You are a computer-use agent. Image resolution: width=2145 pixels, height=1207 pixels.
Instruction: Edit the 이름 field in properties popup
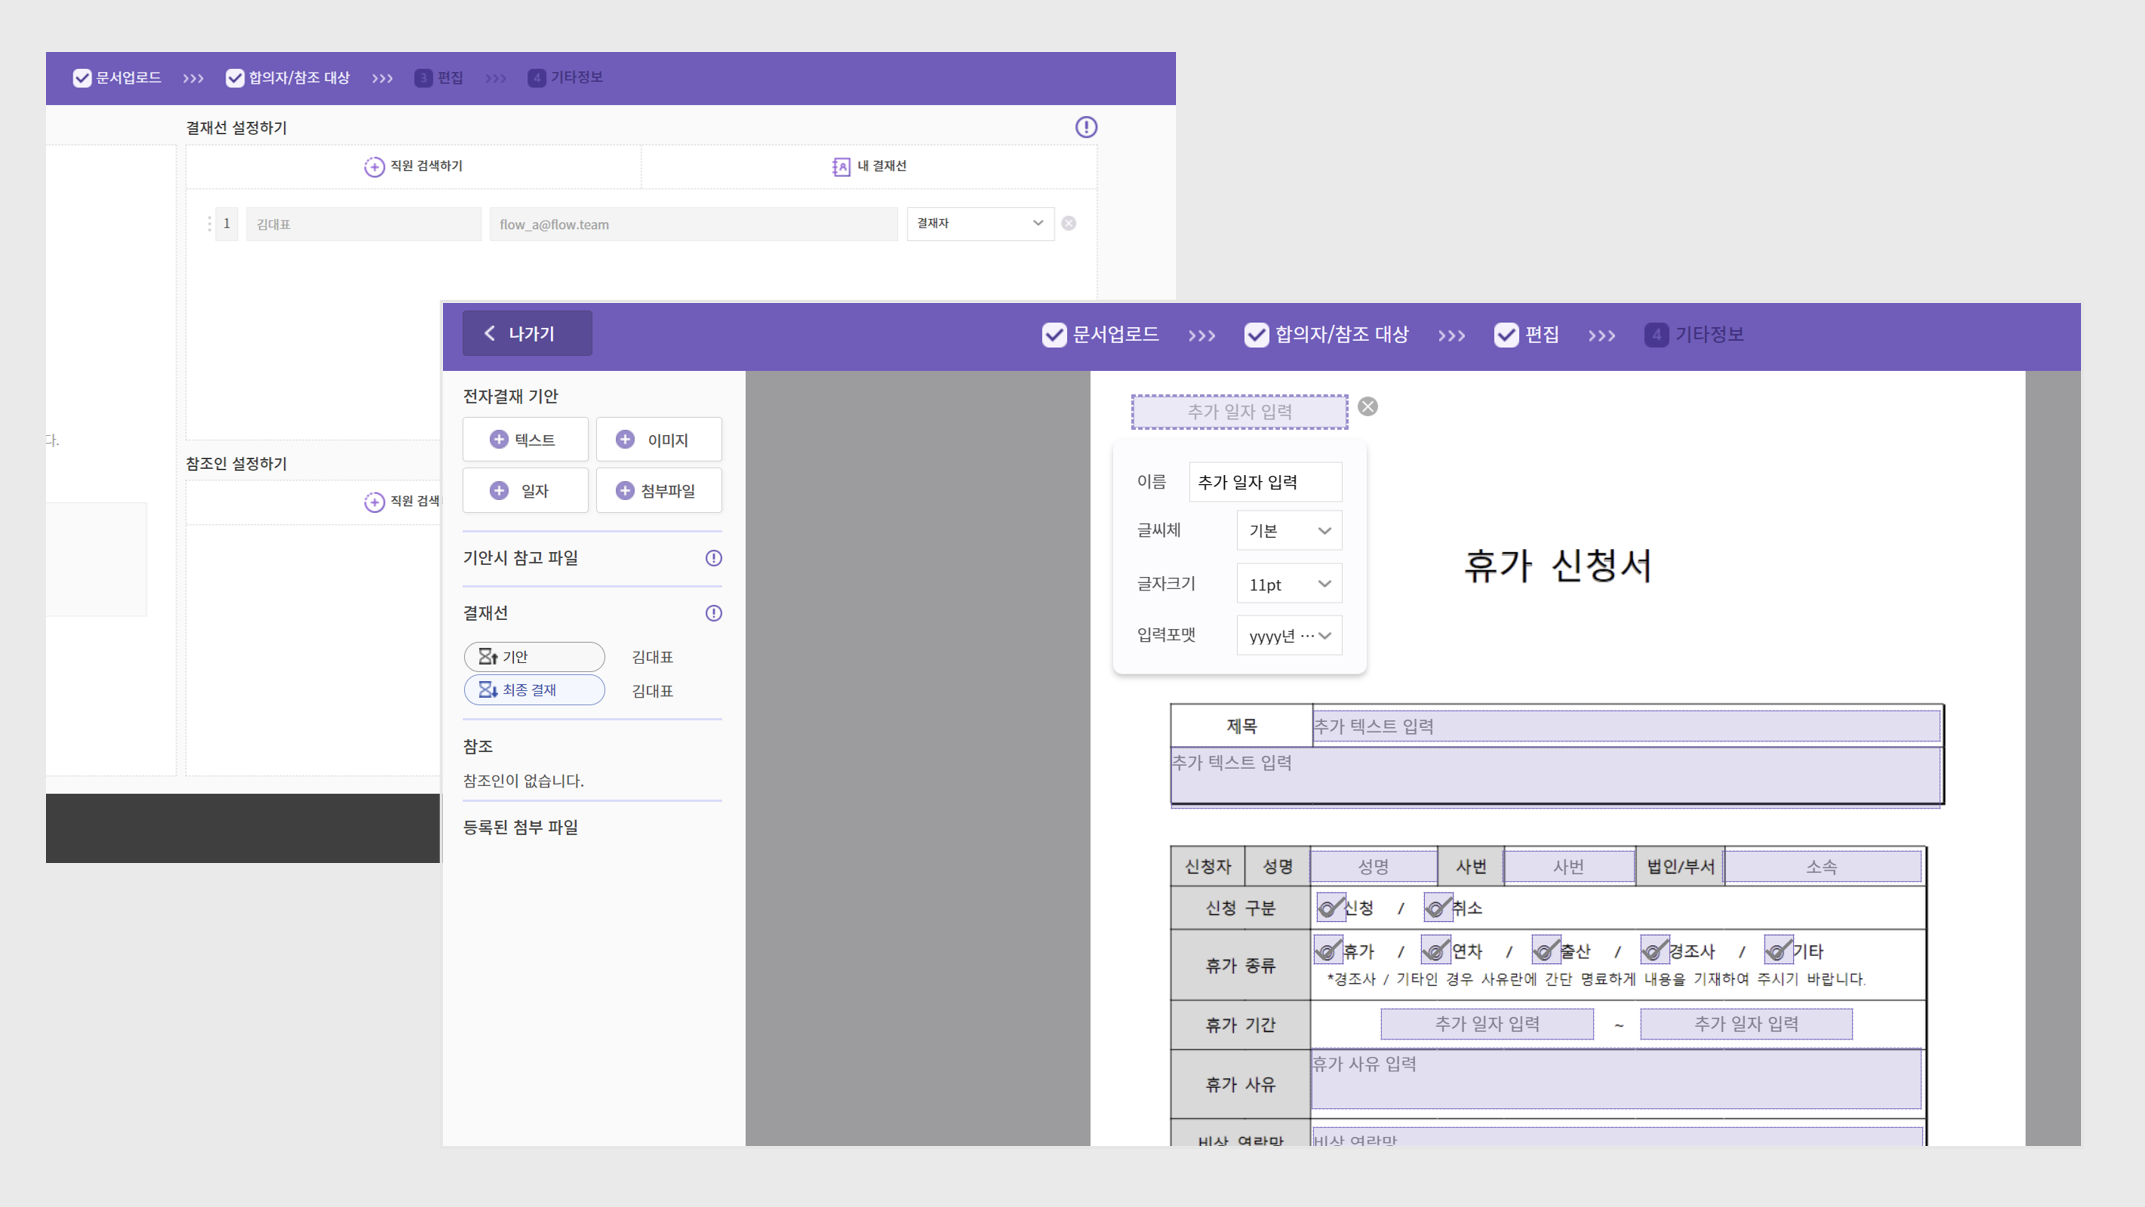(x=1264, y=482)
